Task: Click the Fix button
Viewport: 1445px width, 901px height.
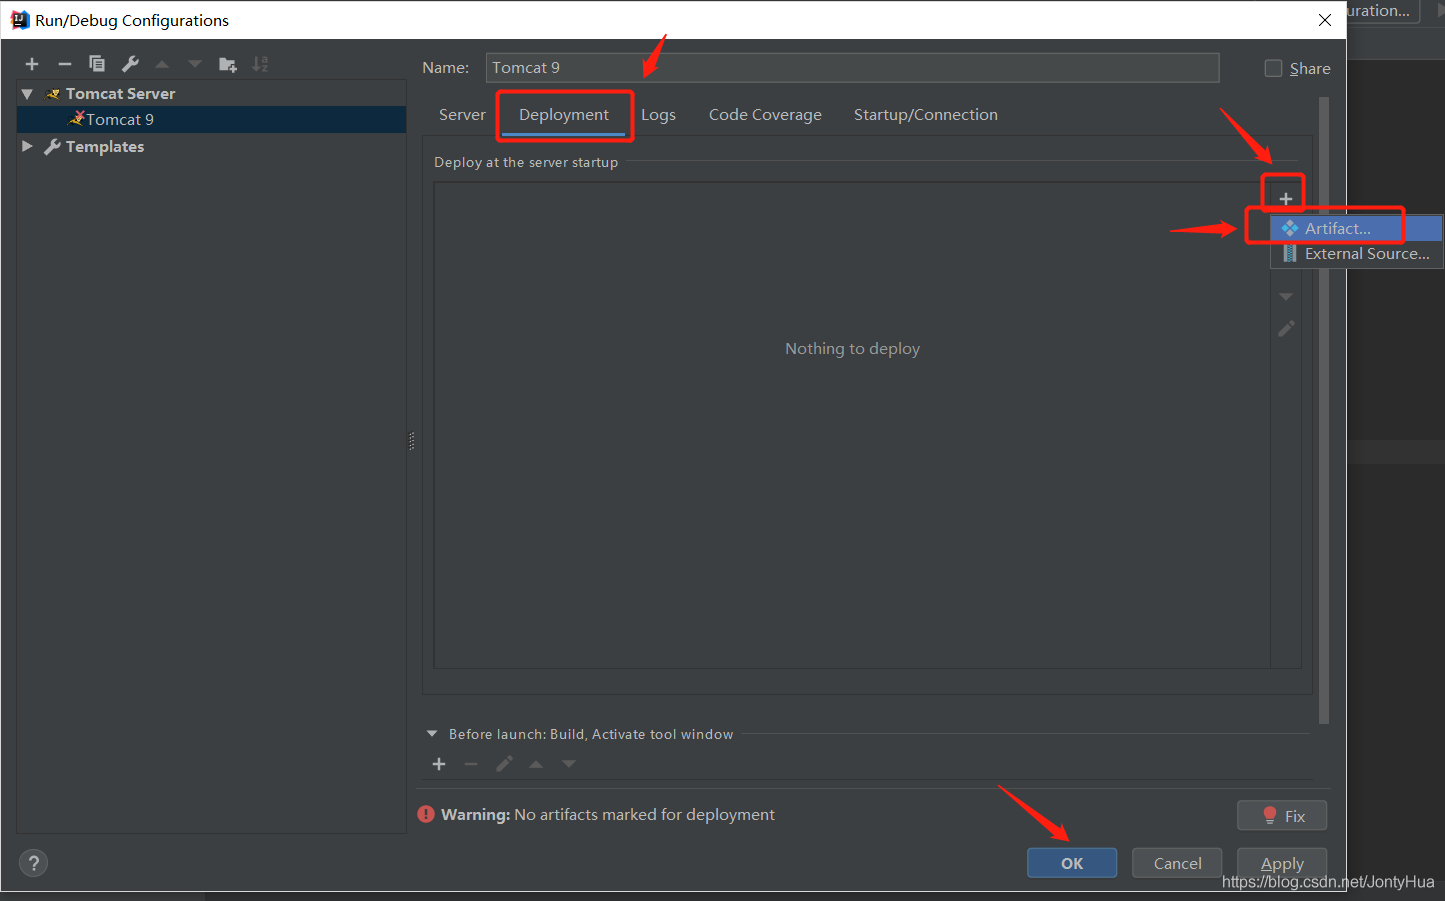Action: pos(1281,815)
